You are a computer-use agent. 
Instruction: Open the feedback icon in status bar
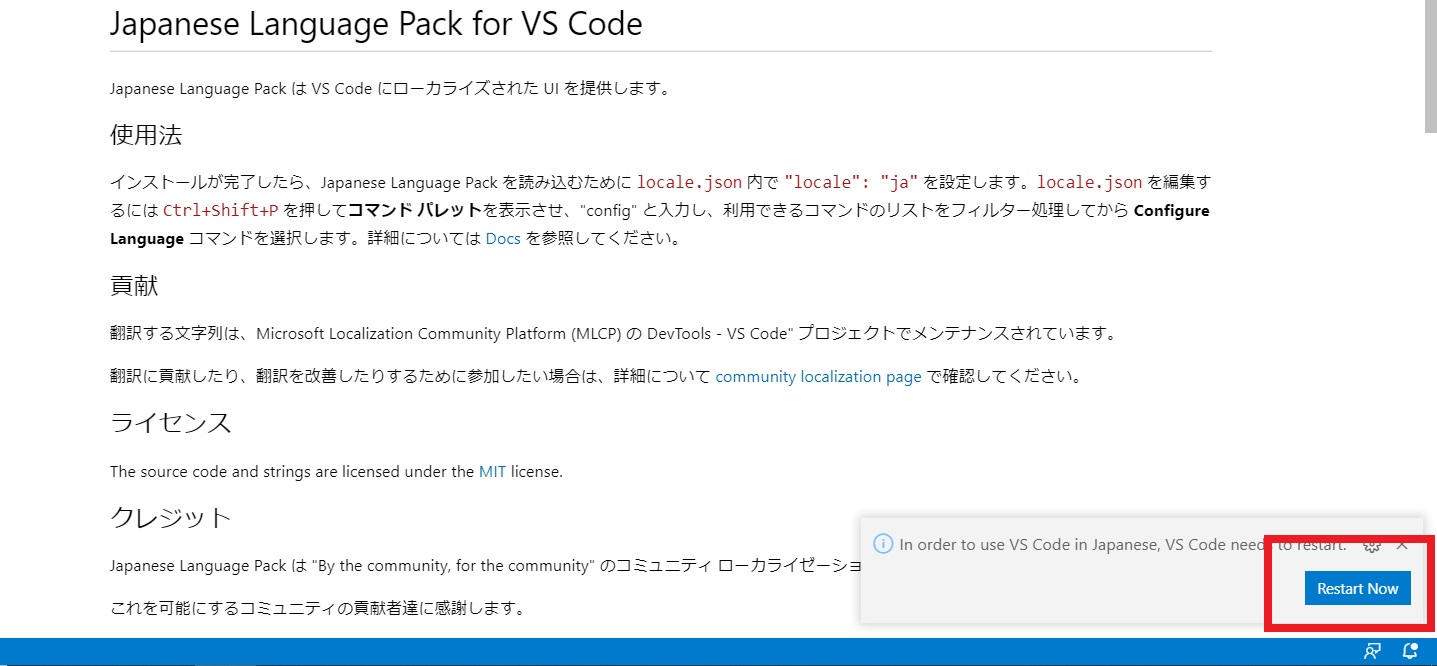tap(1373, 652)
